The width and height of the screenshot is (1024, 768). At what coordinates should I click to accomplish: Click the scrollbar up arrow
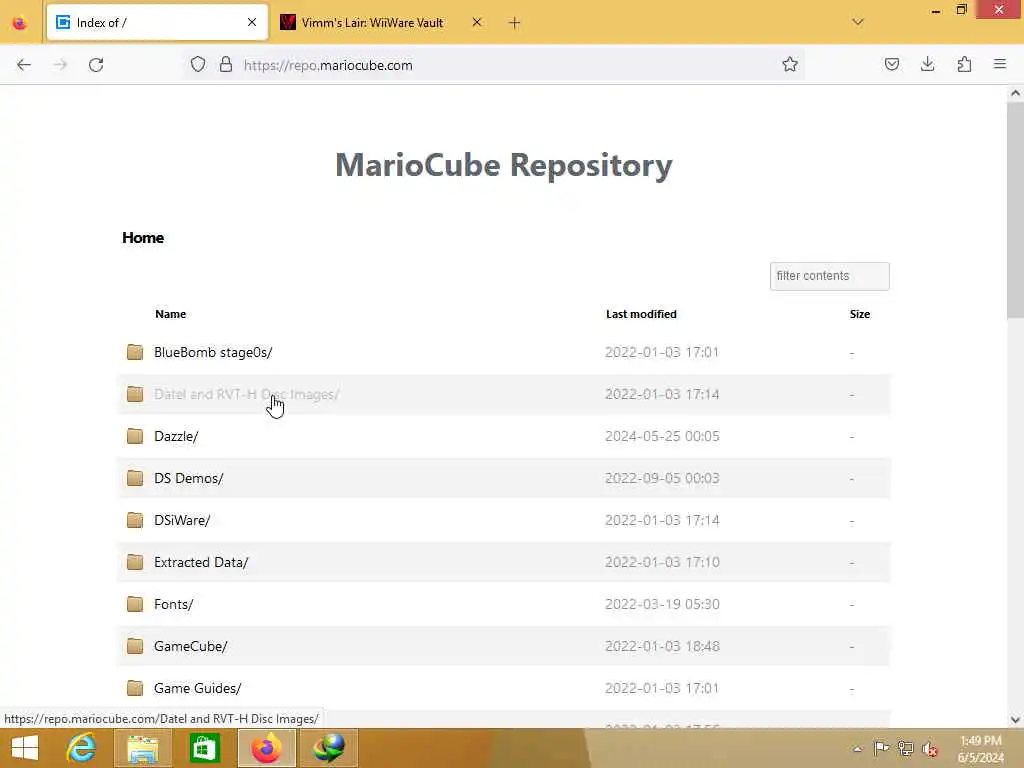[1015, 93]
